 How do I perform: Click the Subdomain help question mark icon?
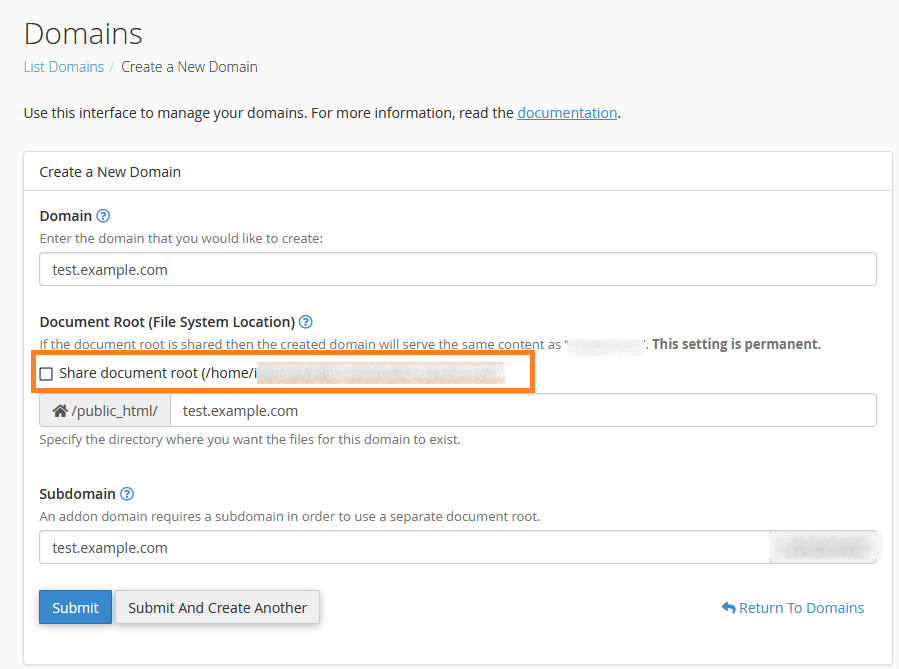coord(127,494)
